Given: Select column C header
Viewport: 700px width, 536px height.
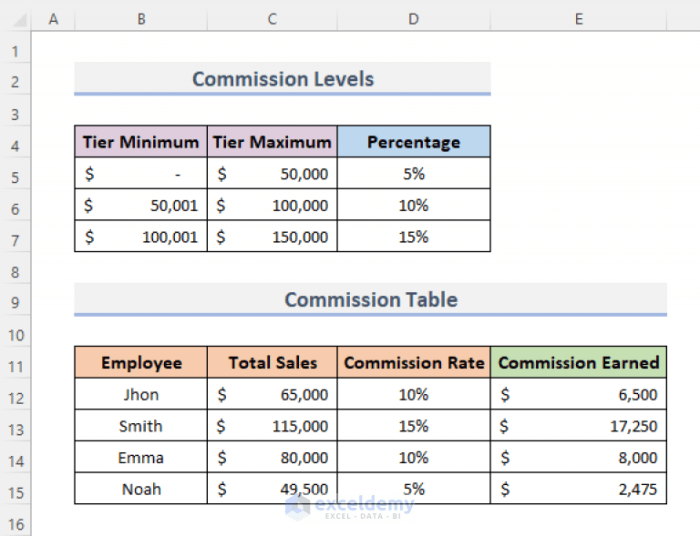Looking at the screenshot, I should coord(272,19).
